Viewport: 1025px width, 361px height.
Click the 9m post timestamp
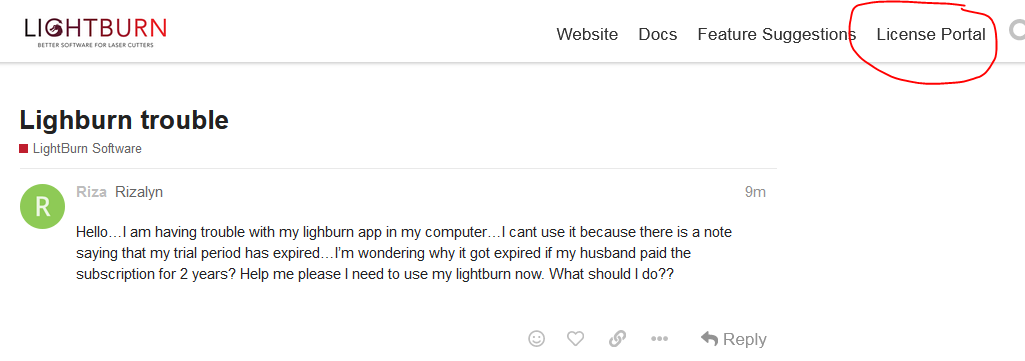pos(755,192)
